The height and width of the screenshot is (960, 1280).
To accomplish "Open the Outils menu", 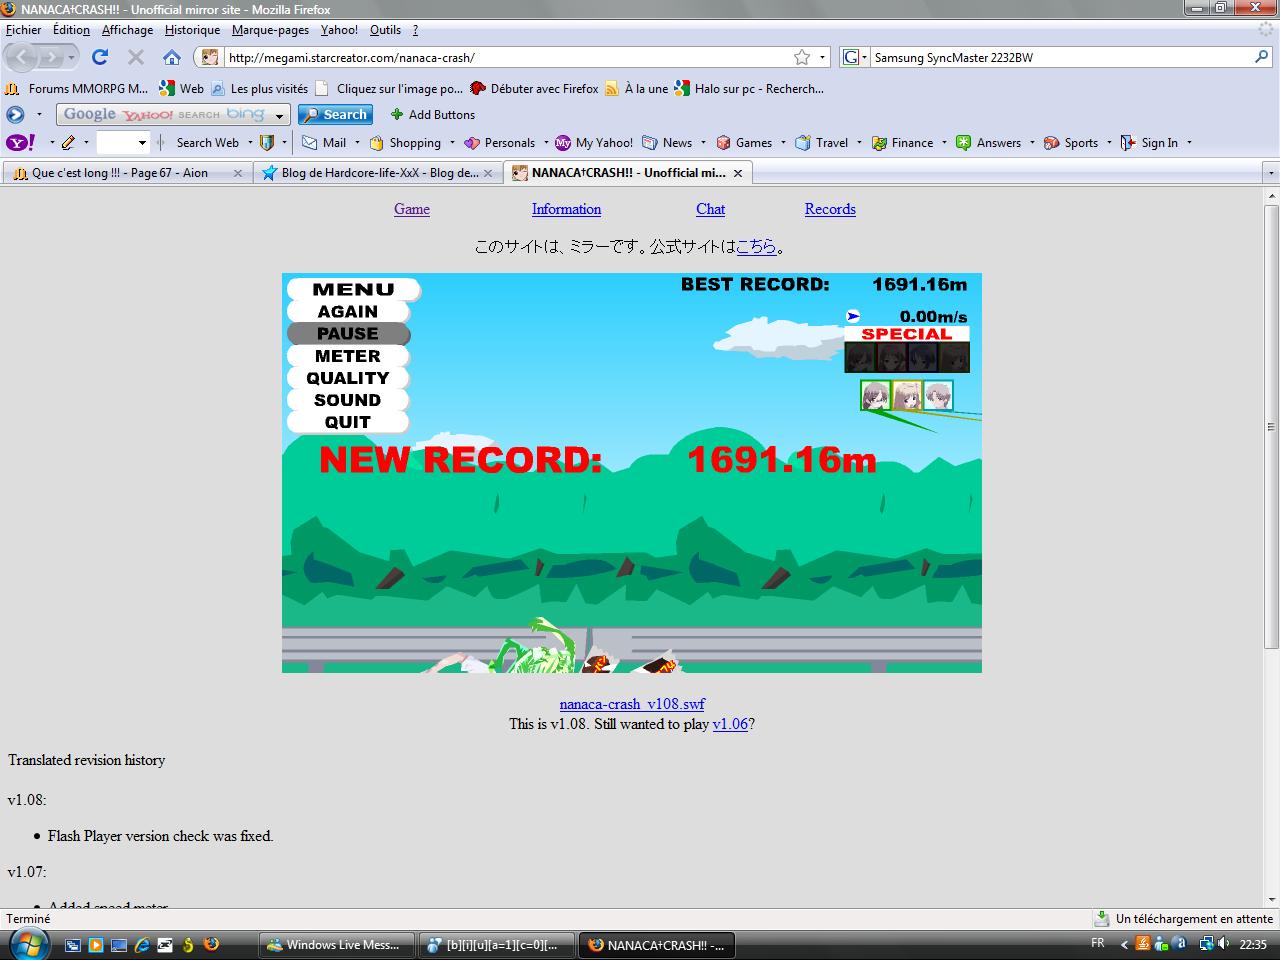I will (385, 30).
